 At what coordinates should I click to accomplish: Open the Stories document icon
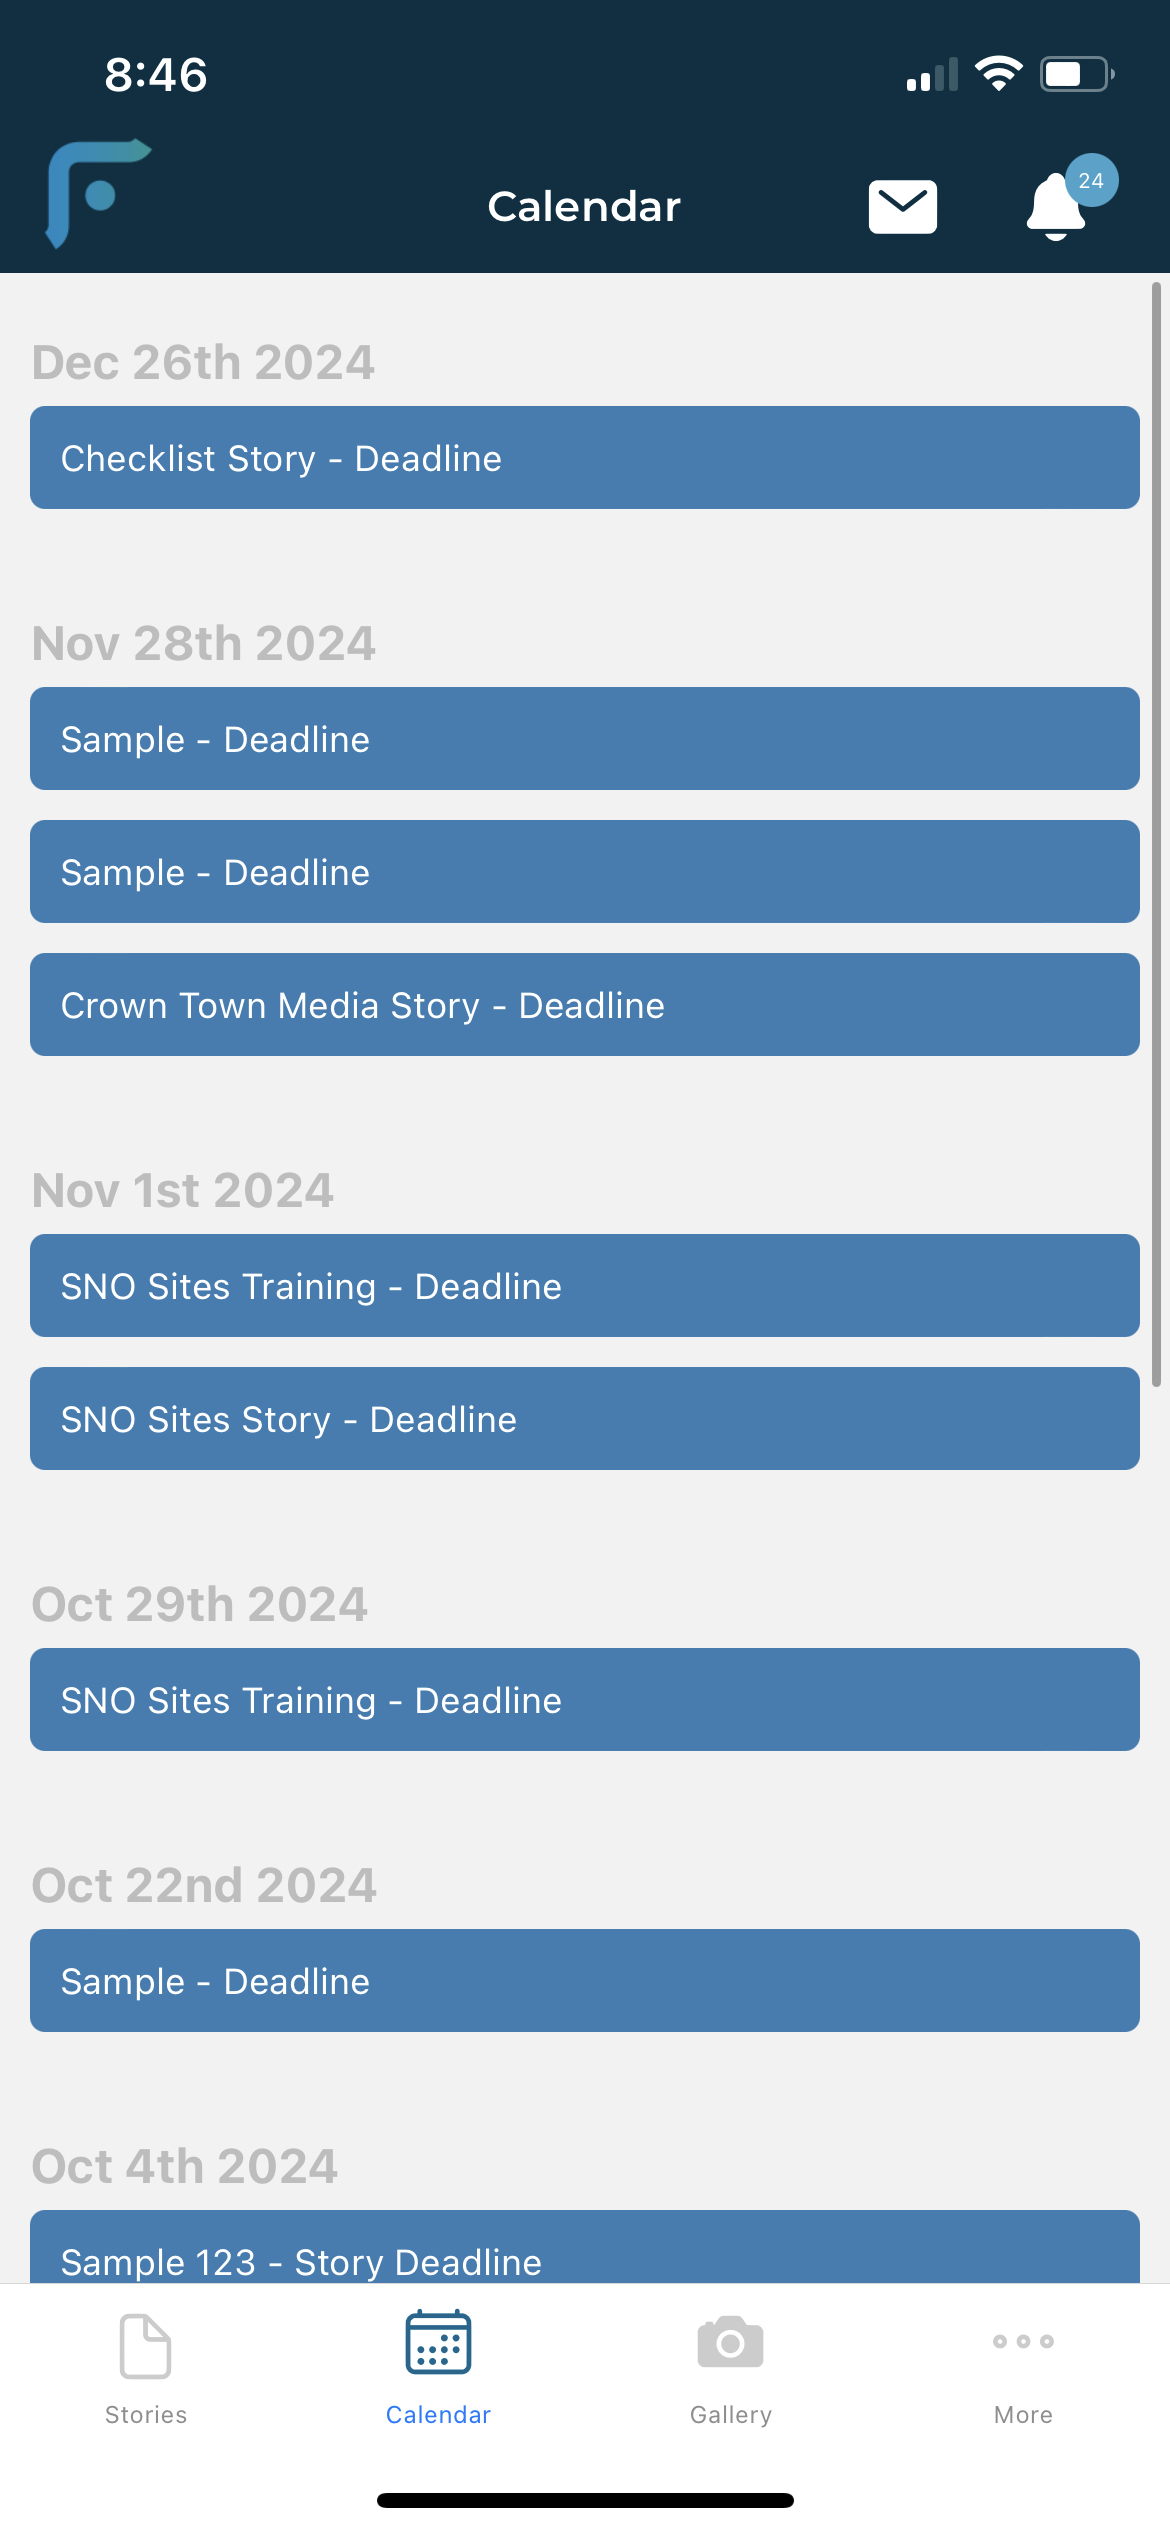146,2345
